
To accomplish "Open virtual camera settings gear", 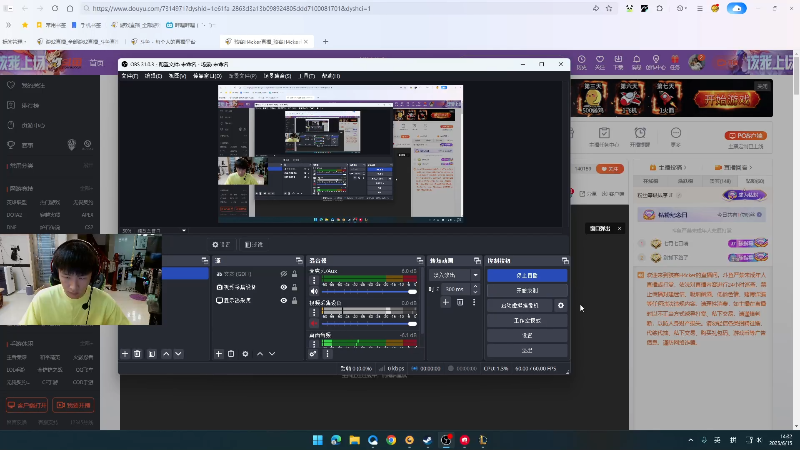I will pos(561,305).
